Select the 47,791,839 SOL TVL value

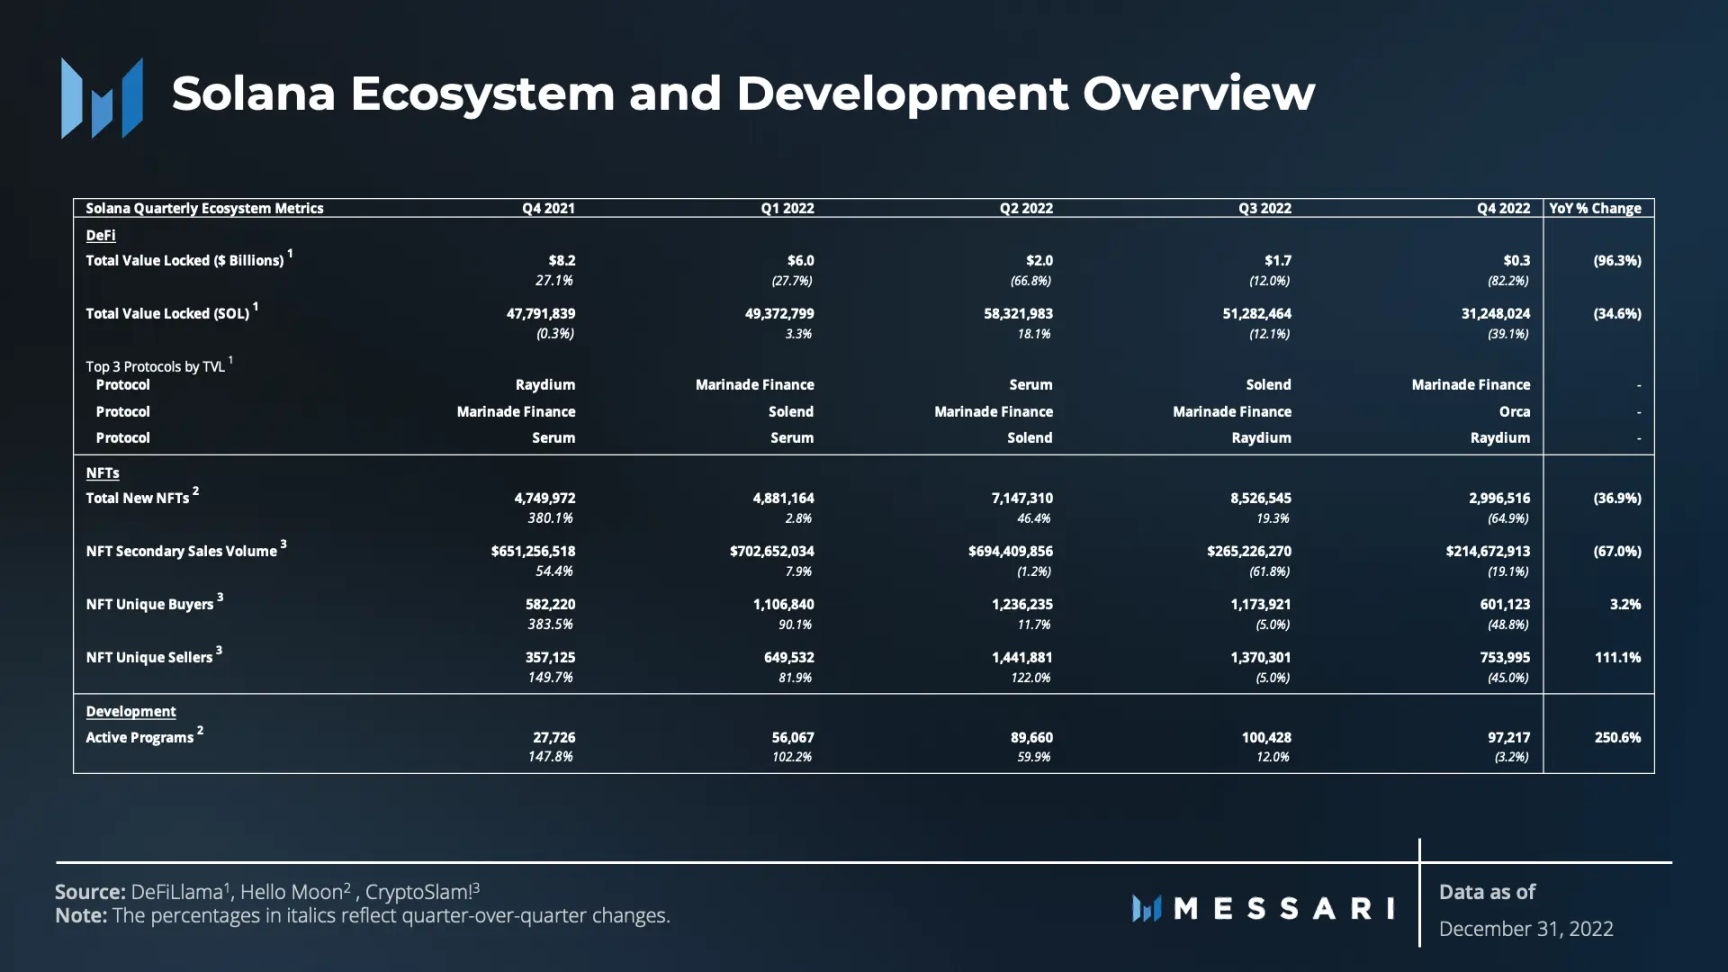(541, 313)
